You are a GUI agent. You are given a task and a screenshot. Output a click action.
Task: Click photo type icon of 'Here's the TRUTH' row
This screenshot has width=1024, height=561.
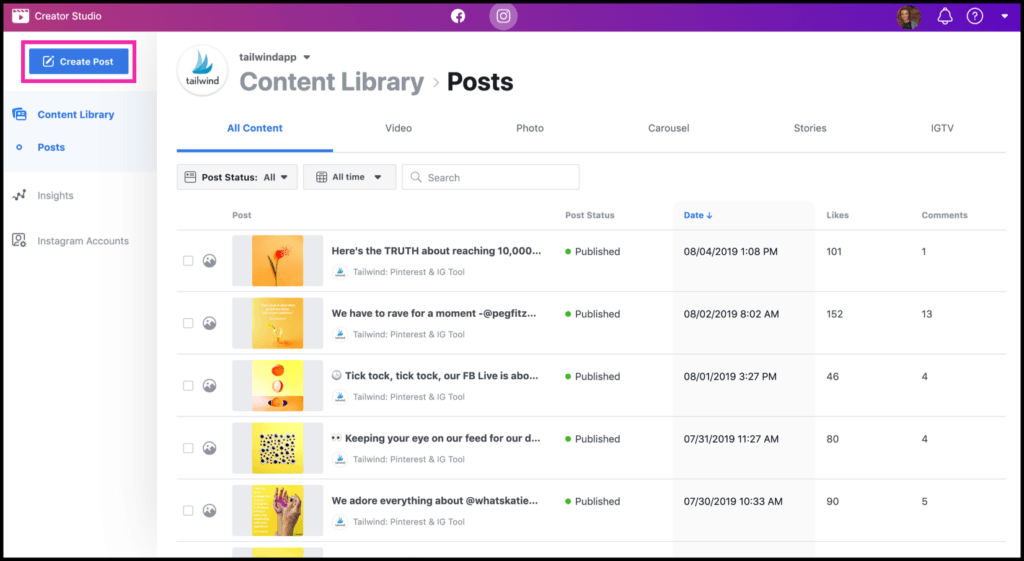point(209,261)
